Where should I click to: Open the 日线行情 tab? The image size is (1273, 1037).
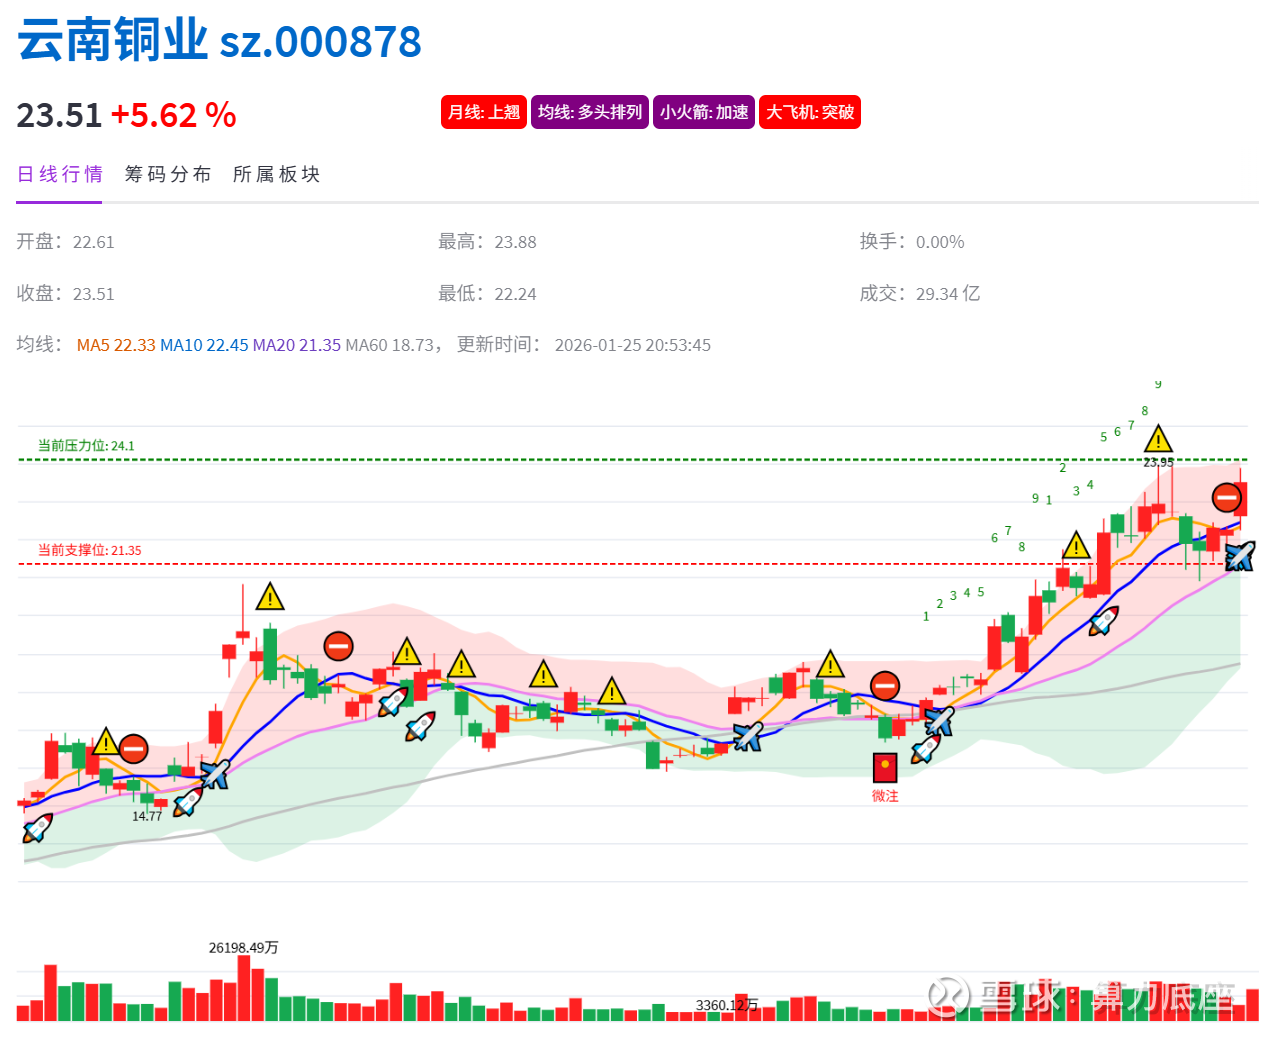[59, 174]
